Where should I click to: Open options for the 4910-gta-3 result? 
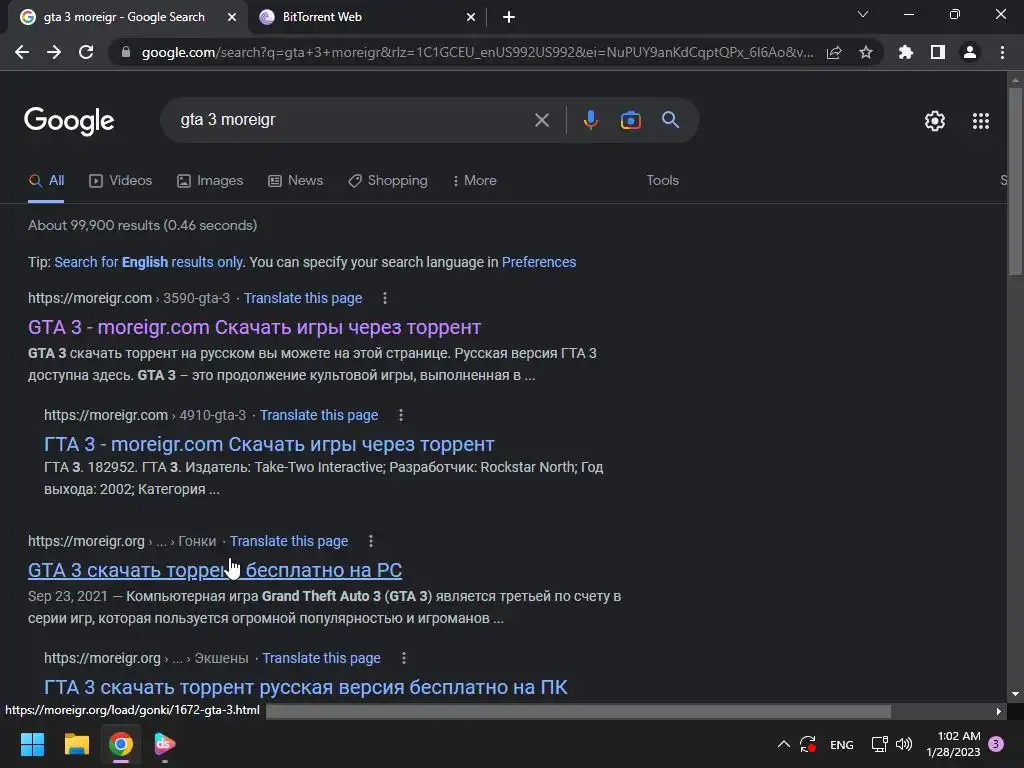point(401,415)
